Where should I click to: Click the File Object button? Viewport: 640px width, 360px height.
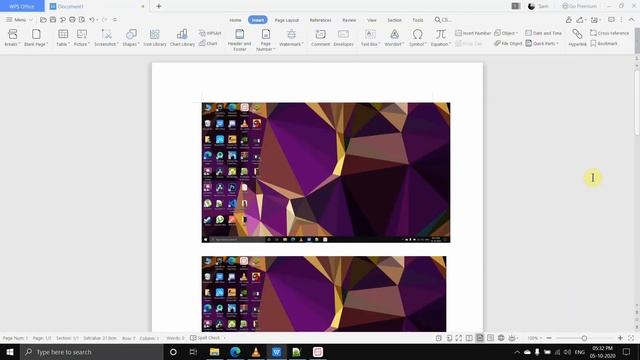coord(508,43)
